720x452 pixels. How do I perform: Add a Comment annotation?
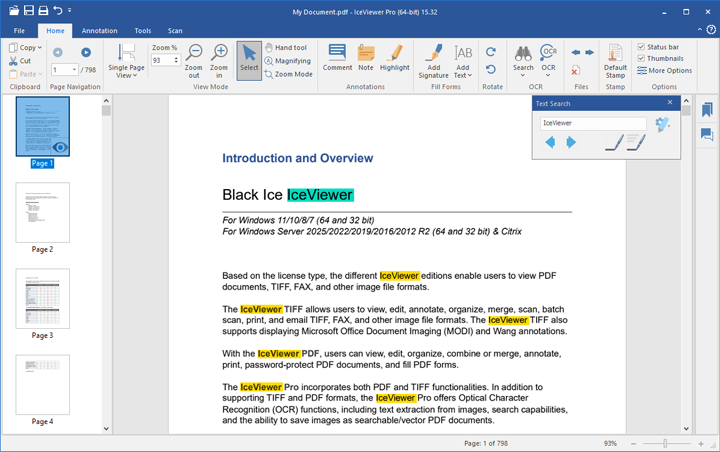pos(337,58)
